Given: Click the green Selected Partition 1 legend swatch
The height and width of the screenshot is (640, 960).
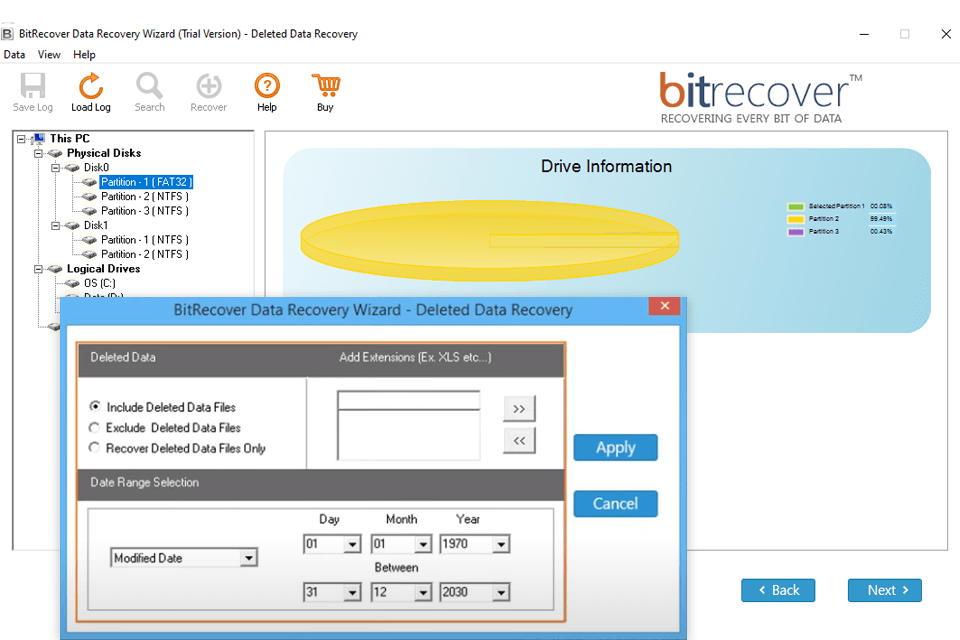Looking at the screenshot, I should pos(795,207).
